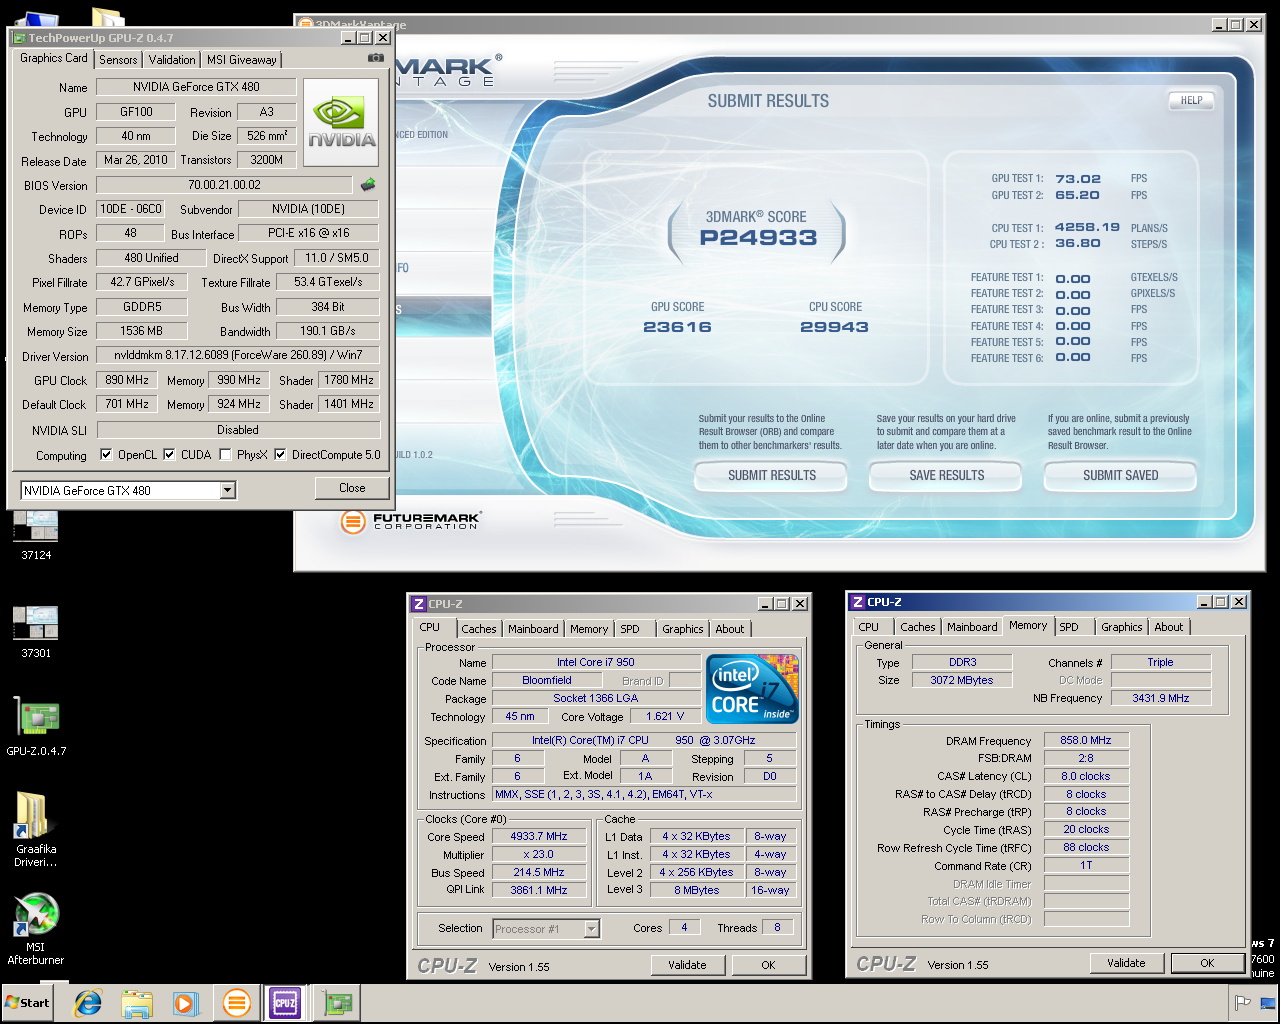The image size is (1280, 1024).
Task: Click the NVIDIA SLI Disabled field
Action: point(238,430)
